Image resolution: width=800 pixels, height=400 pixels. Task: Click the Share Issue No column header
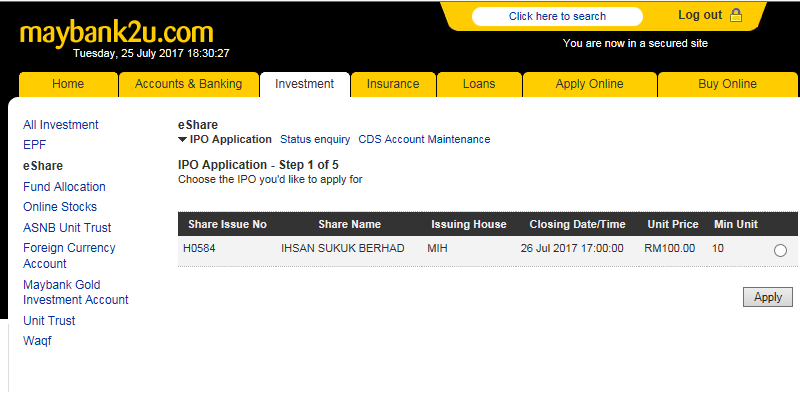[x=228, y=224]
